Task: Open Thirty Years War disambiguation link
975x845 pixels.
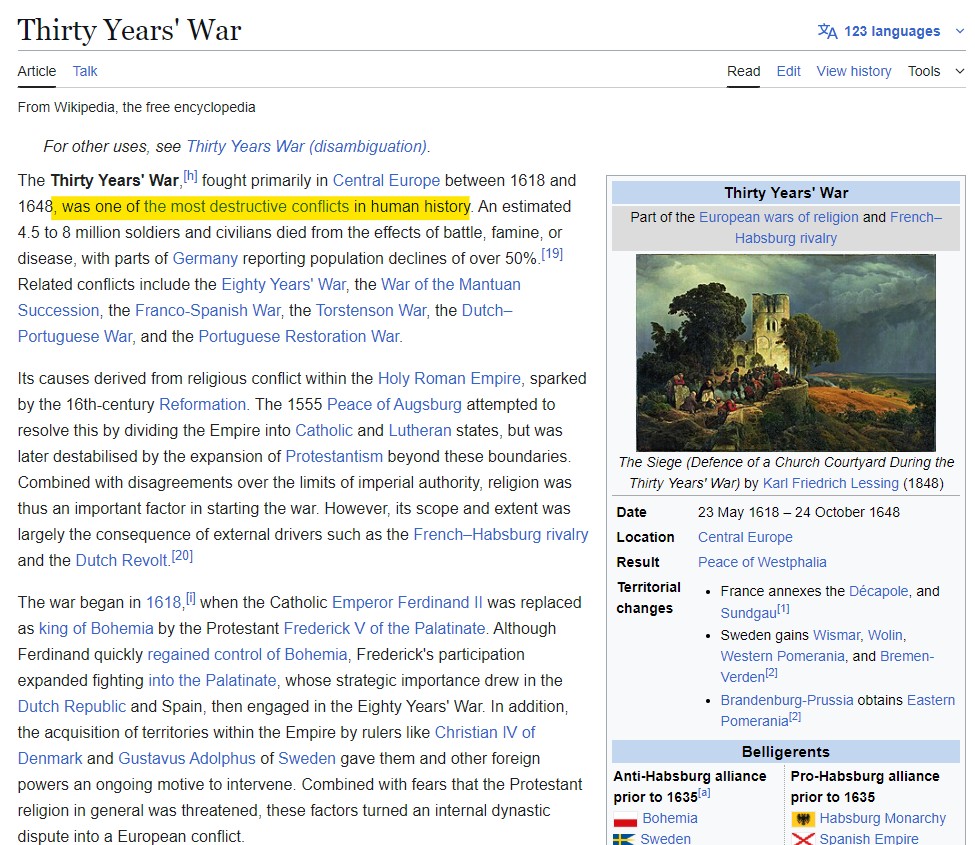Action: (307, 146)
